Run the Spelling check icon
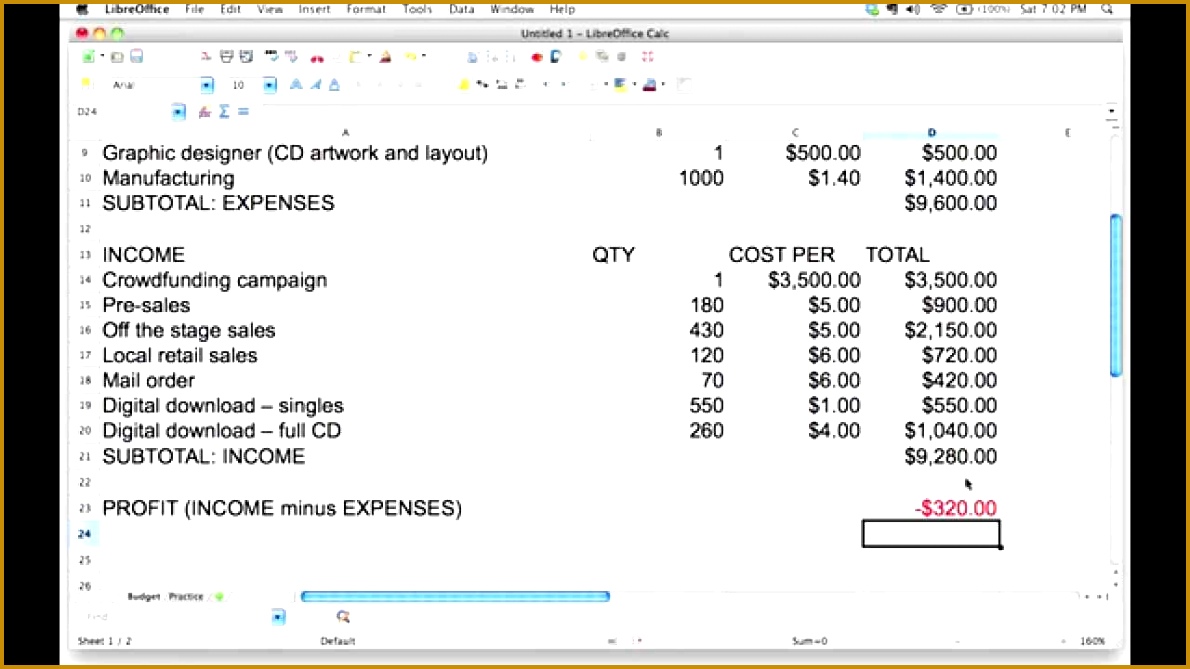Screen dimensions: 1190x669 (271, 57)
